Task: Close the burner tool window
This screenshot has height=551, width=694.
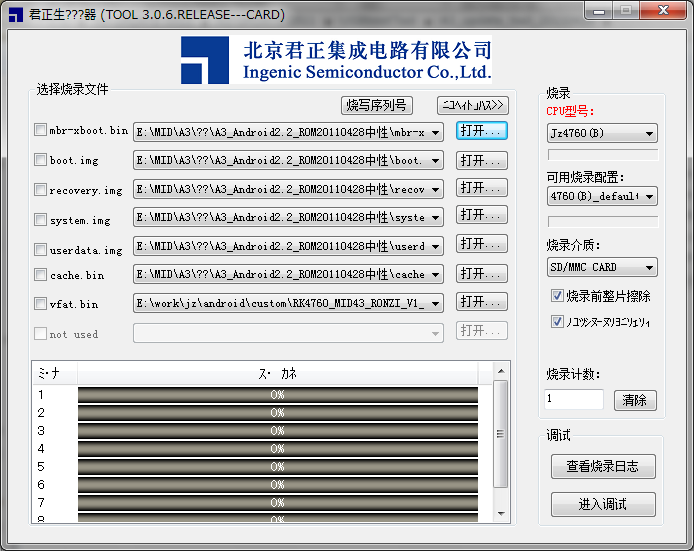Action: pos(663,11)
